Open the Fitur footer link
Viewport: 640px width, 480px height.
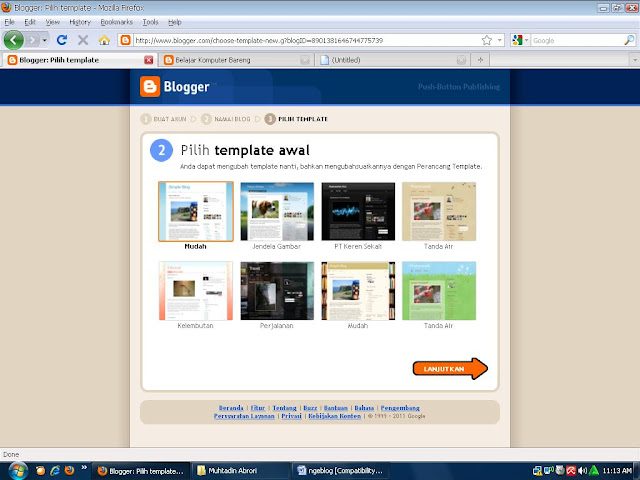click(x=258, y=408)
